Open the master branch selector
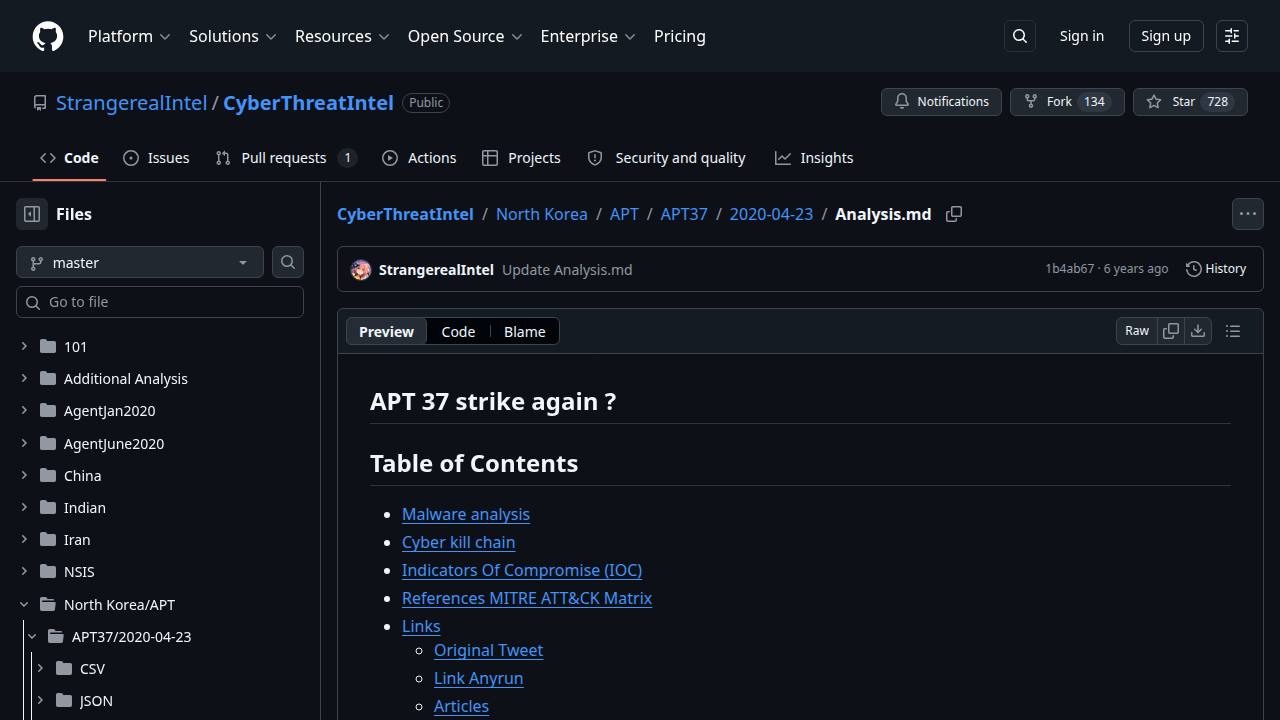The image size is (1280, 720). coord(140,262)
